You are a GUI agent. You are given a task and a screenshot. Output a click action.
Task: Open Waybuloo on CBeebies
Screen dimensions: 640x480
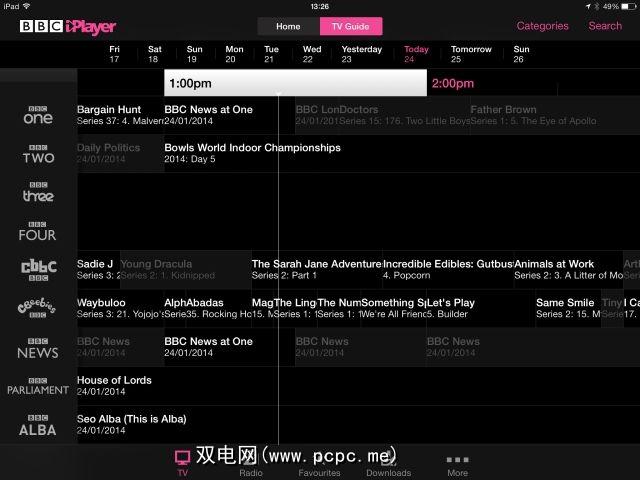[120, 308]
